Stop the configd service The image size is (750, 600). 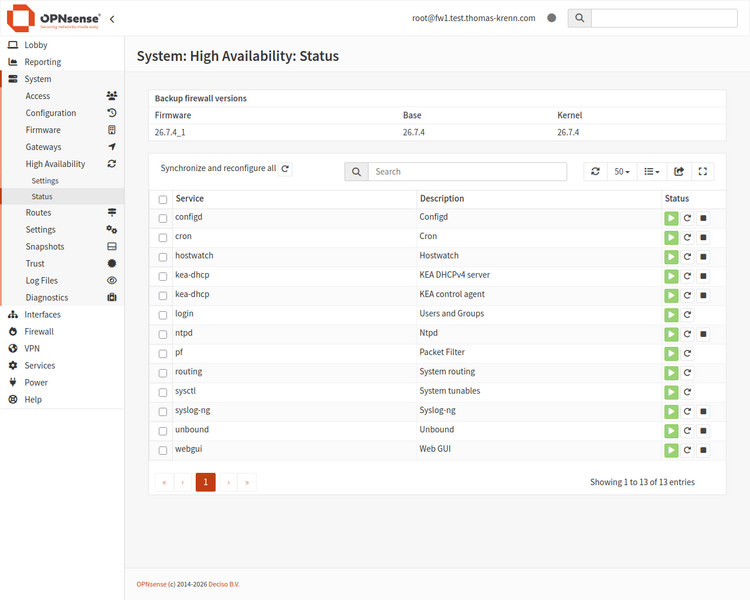(703, 218)
